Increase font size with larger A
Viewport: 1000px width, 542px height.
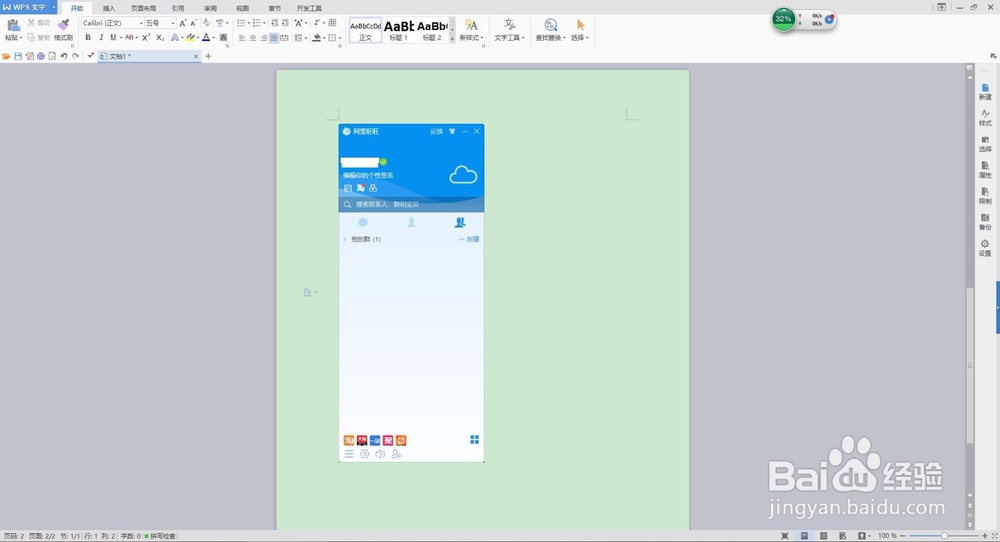(182, 23)
